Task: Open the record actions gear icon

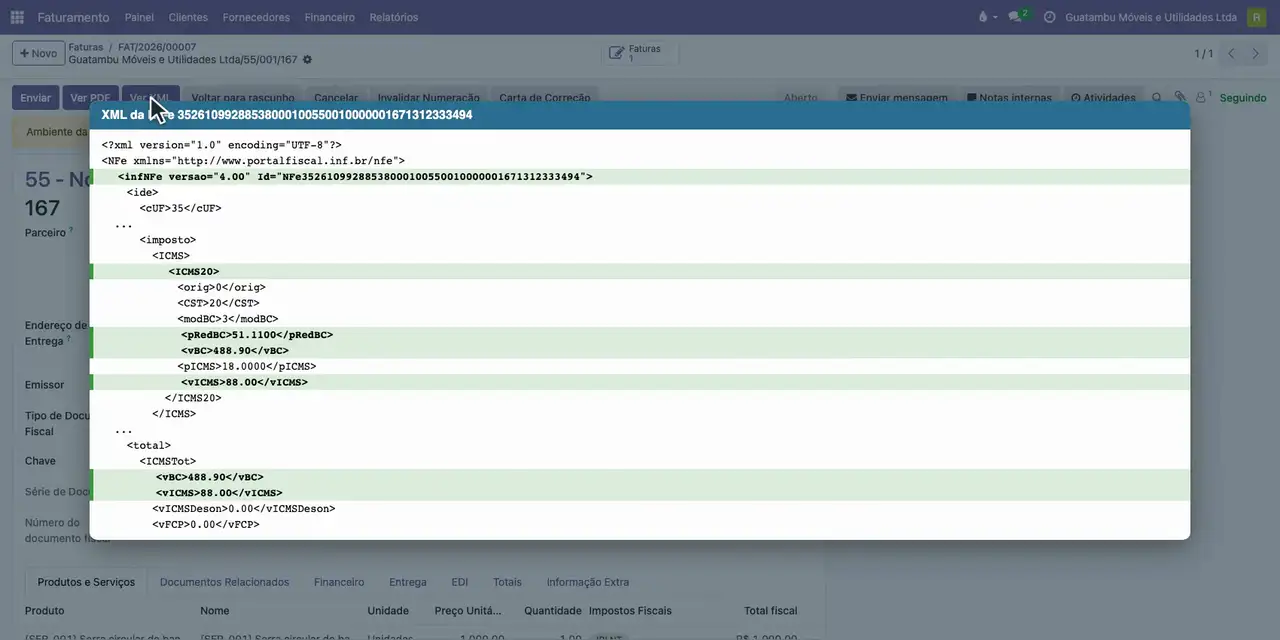Action: click(307, 60)
